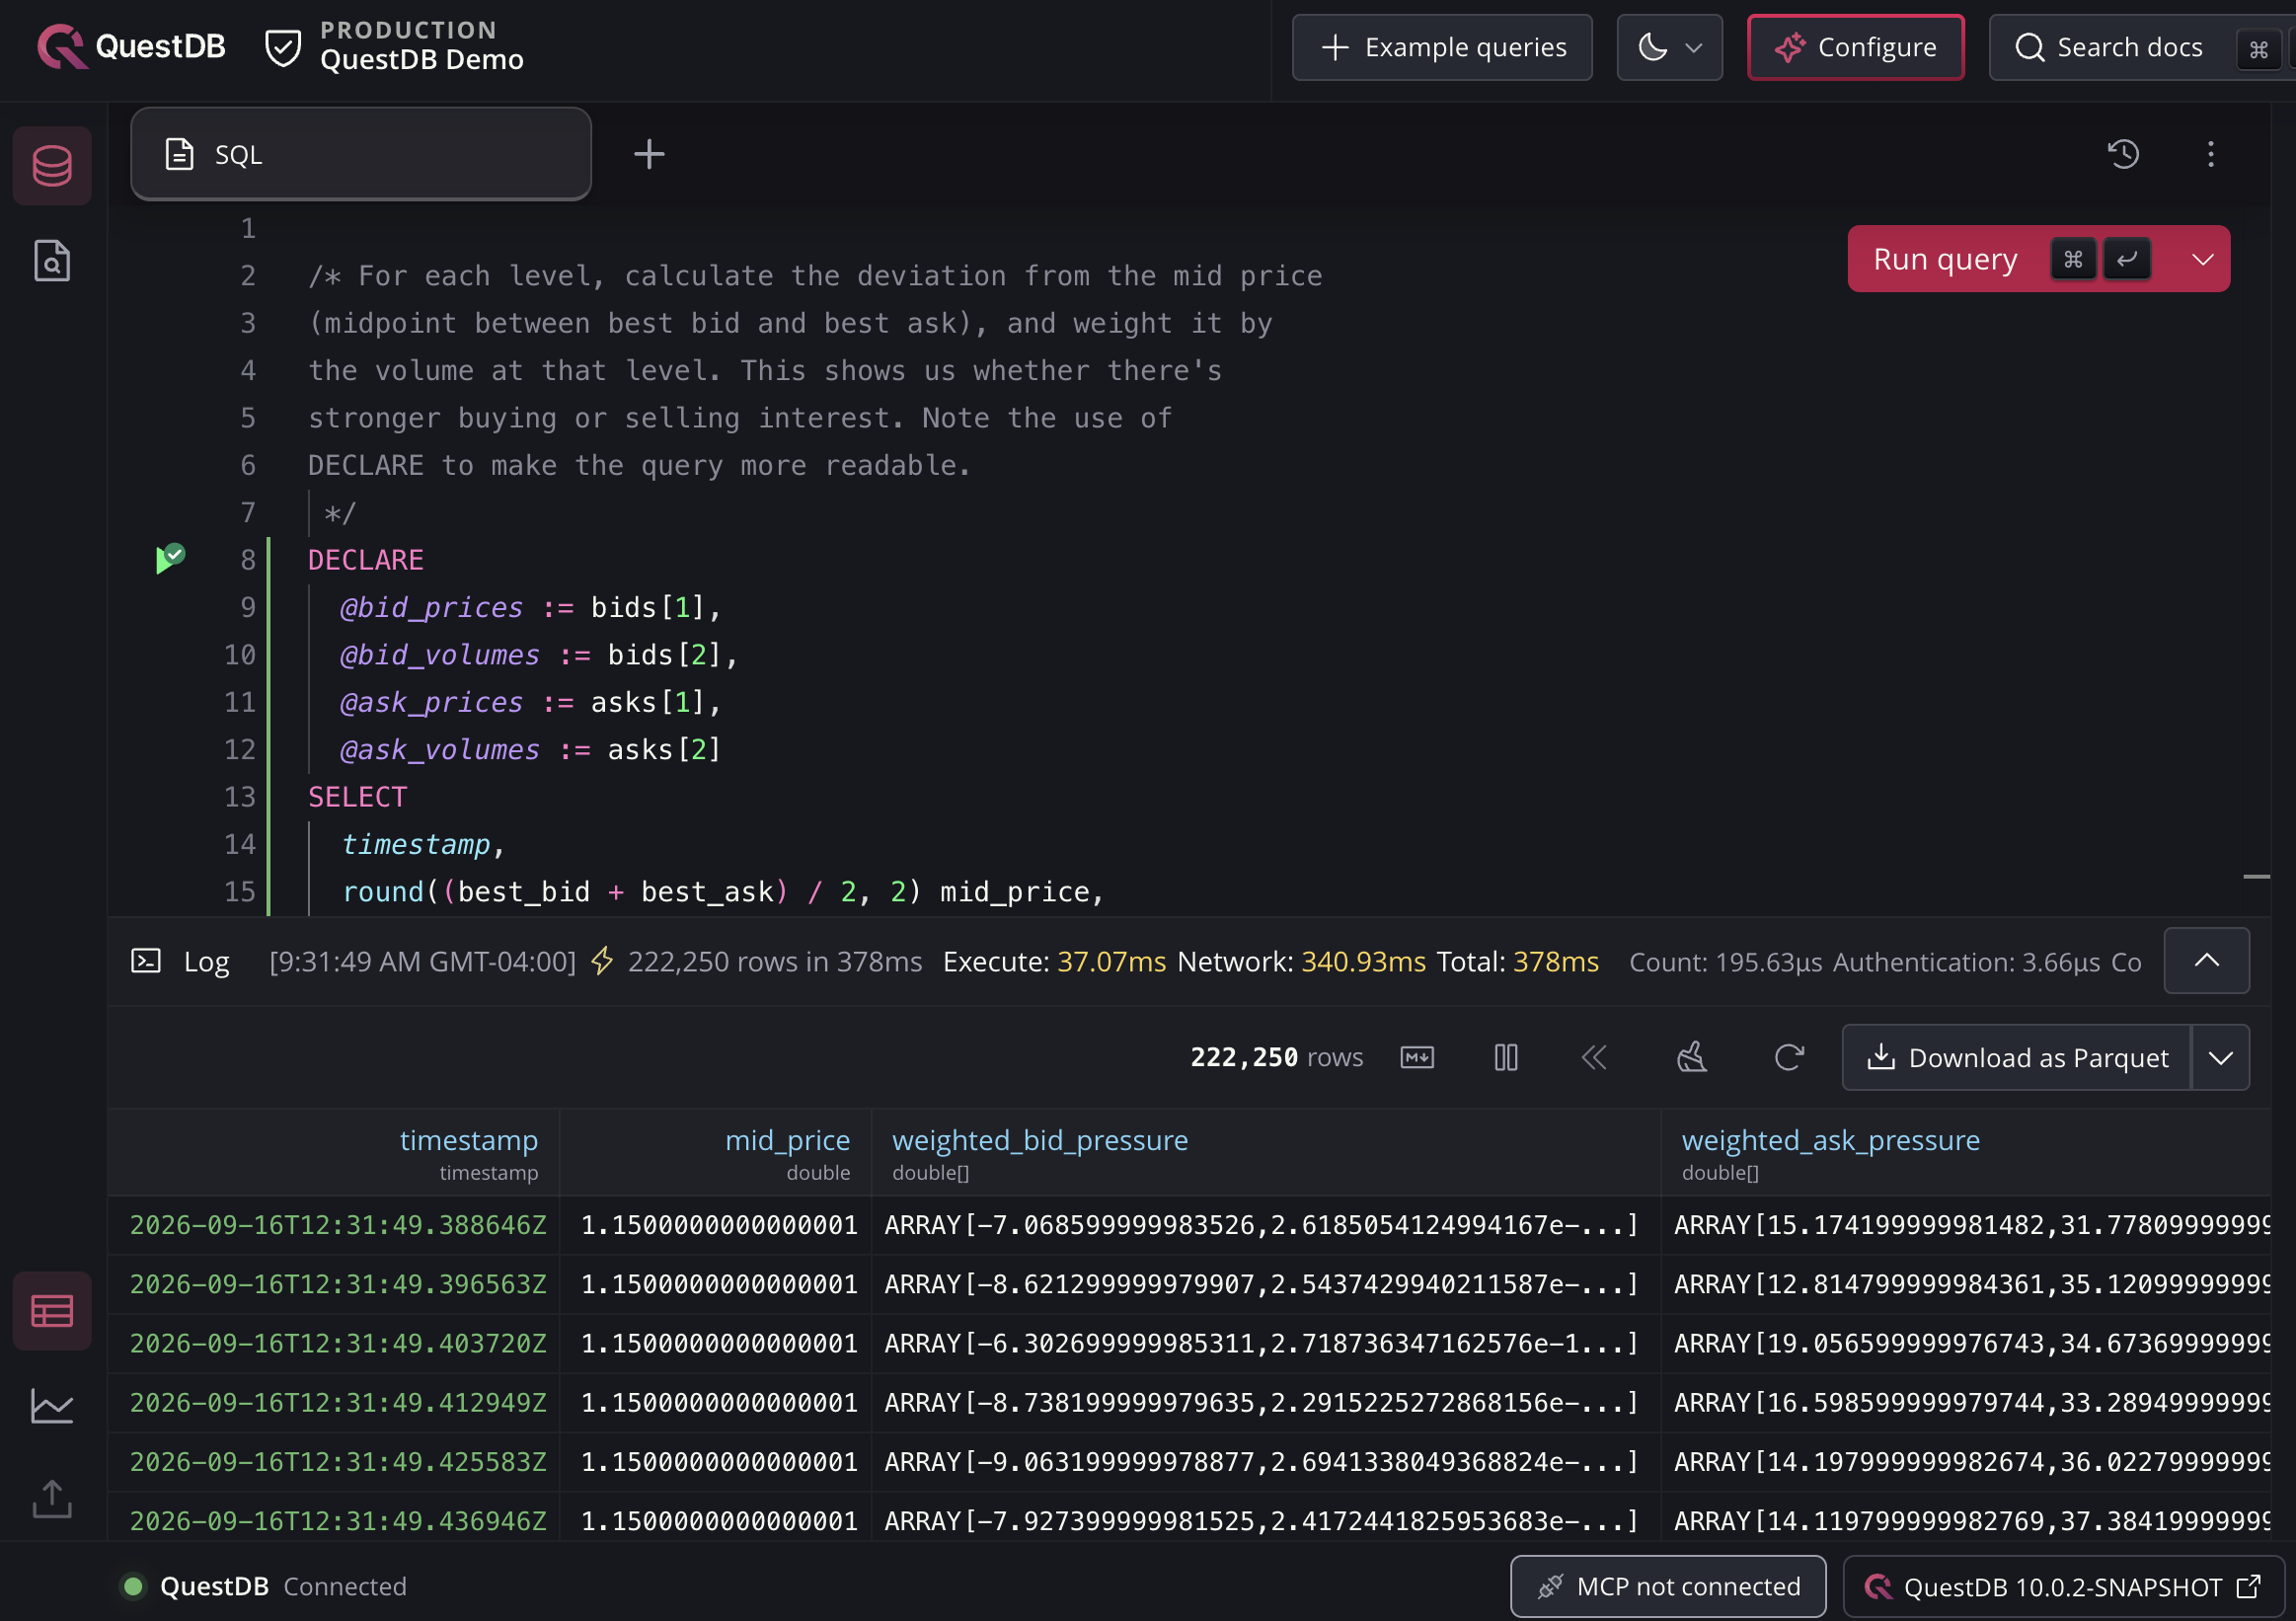This screenshot has width=2296, height=1621.
Task: Open QuestDB 10.0.2-SNAPSHOT link
Action: point(2064,1587)
